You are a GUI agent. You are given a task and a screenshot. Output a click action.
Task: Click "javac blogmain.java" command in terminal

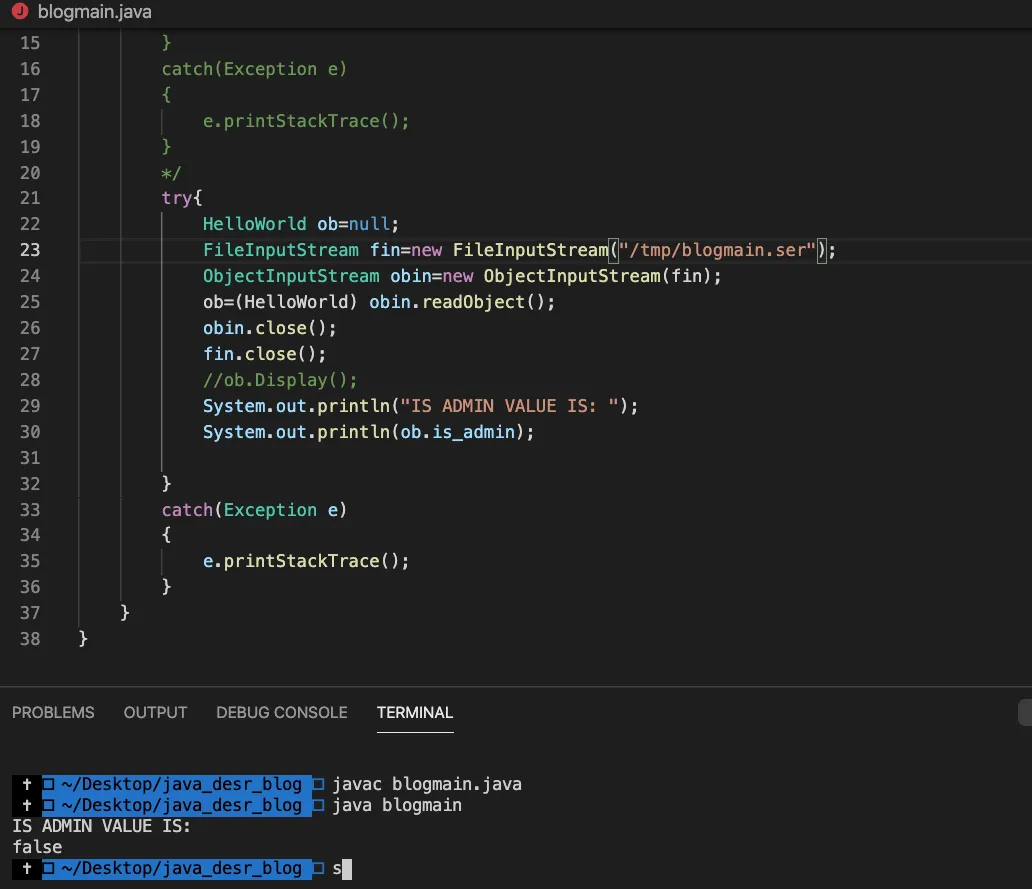tap(427, 784)
